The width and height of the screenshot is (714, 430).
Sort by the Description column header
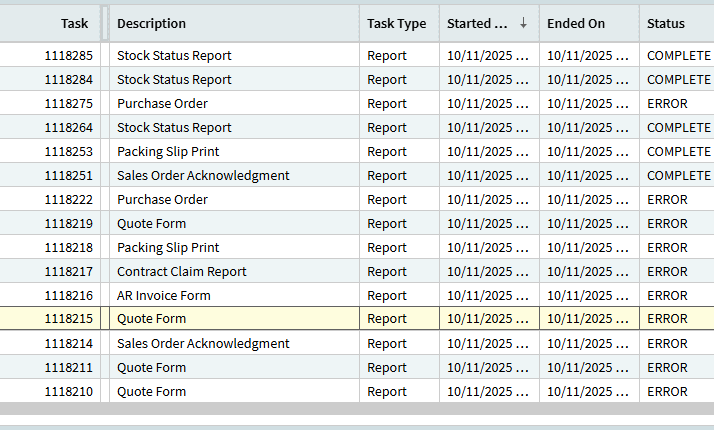point(151,23)
